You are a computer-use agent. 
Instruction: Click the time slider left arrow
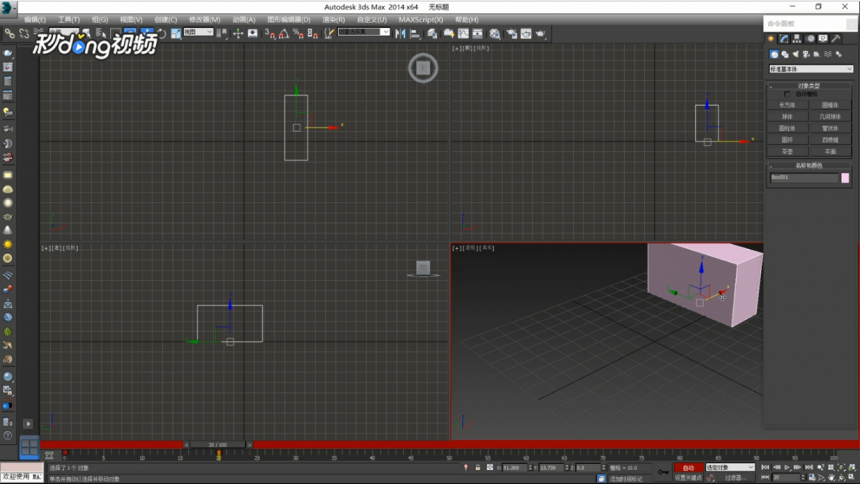click(186, 444)
